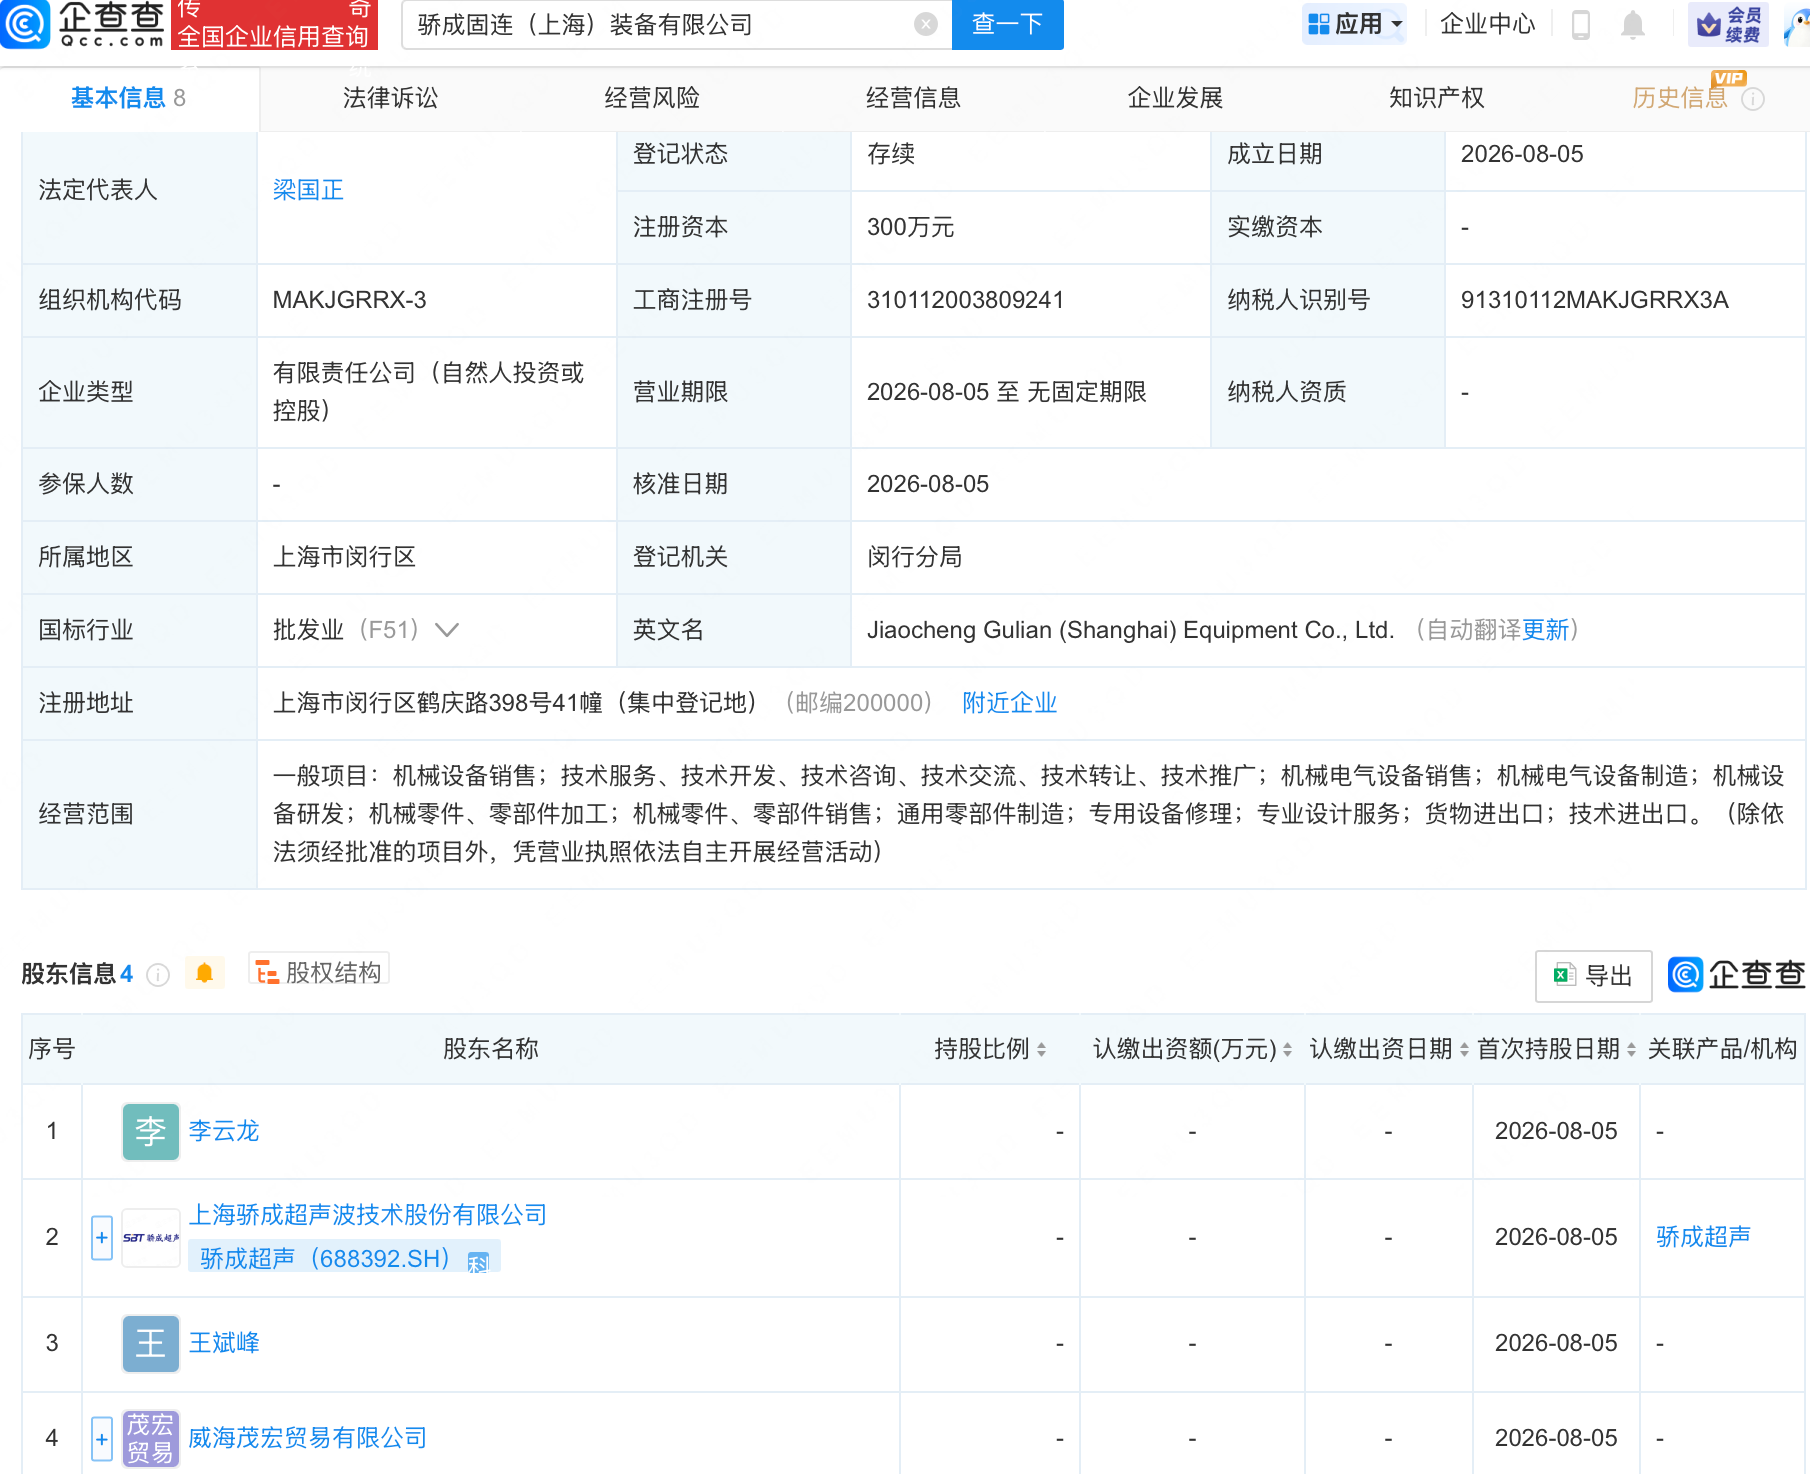
Task: Click the stock tag icon after 688392.SH
Action: pos(478,1261)
